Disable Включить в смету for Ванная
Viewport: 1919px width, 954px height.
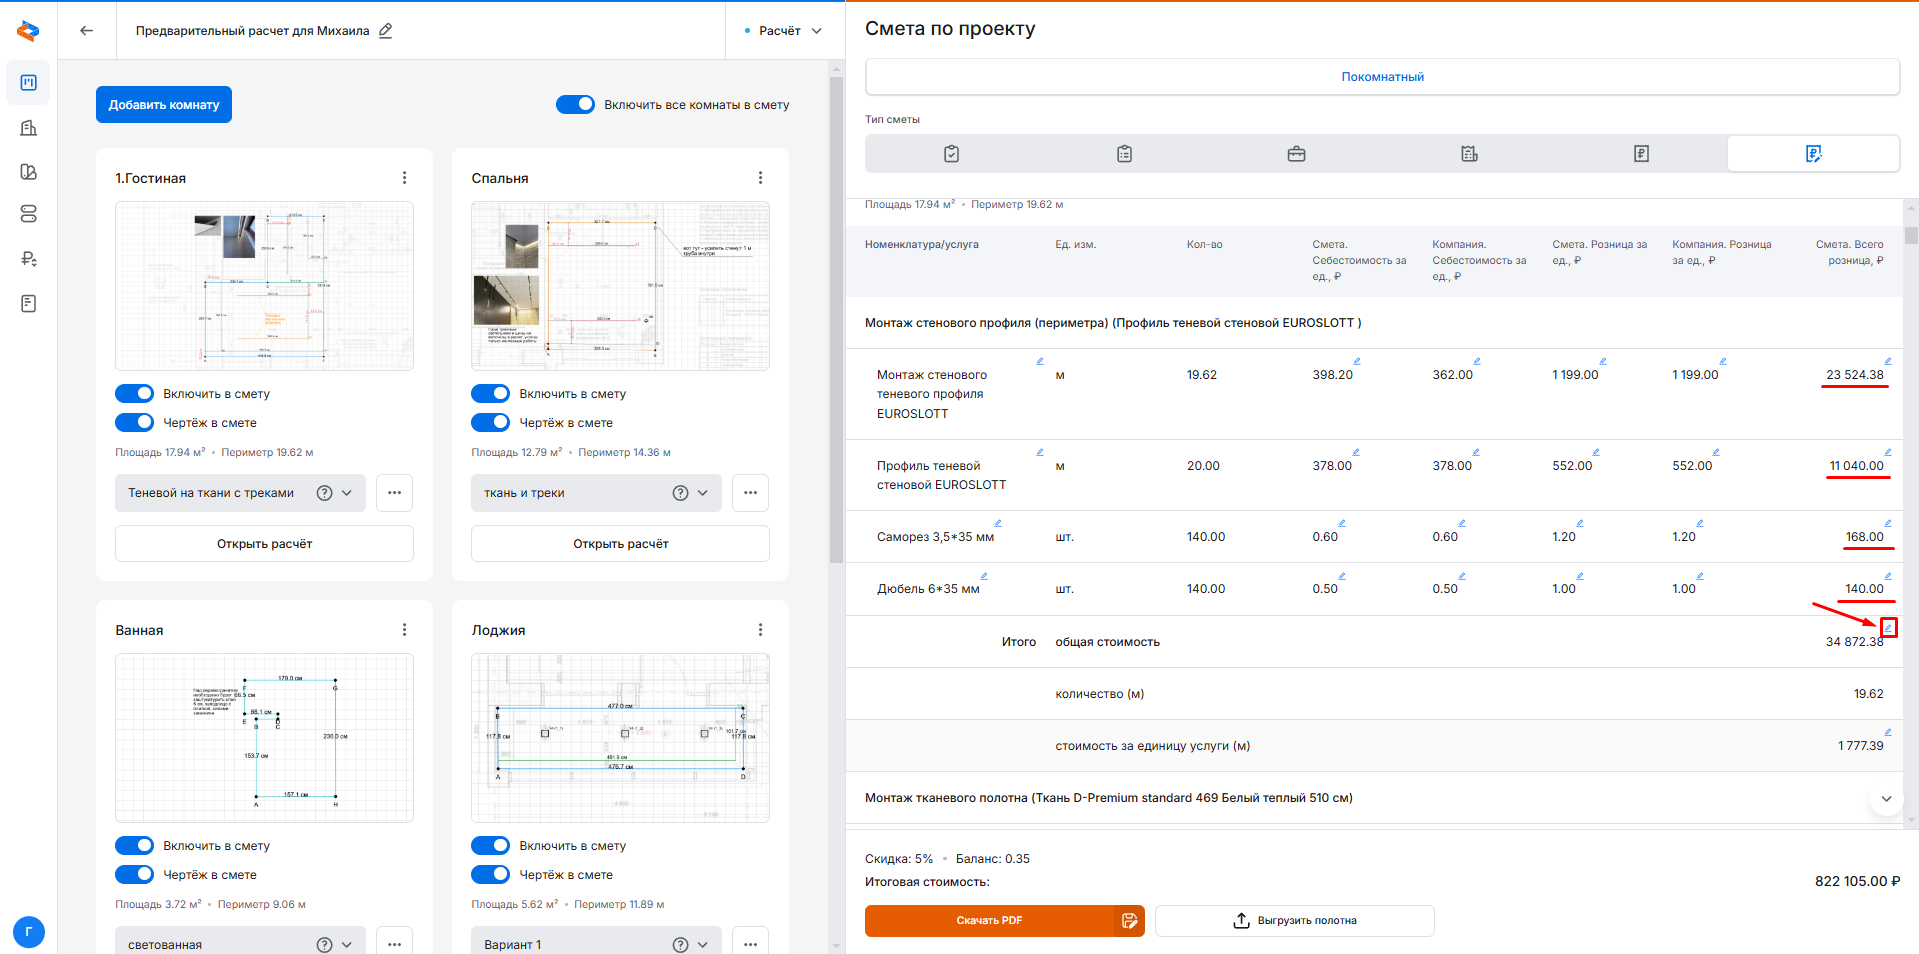pos(135,846)
